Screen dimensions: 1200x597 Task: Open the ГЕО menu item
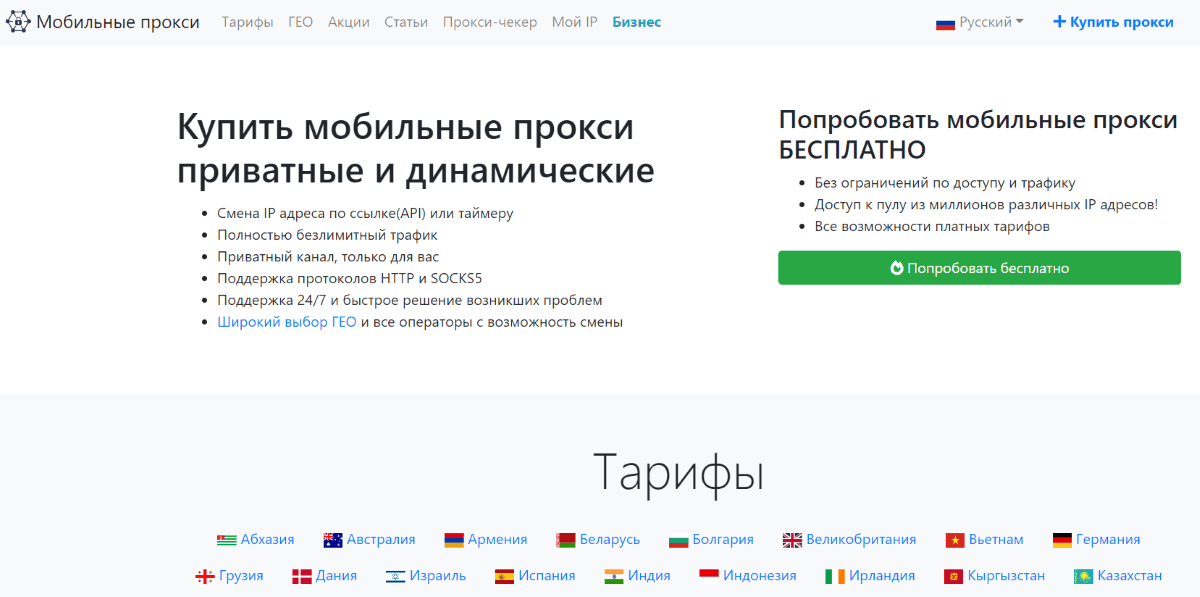click(301, 22)
